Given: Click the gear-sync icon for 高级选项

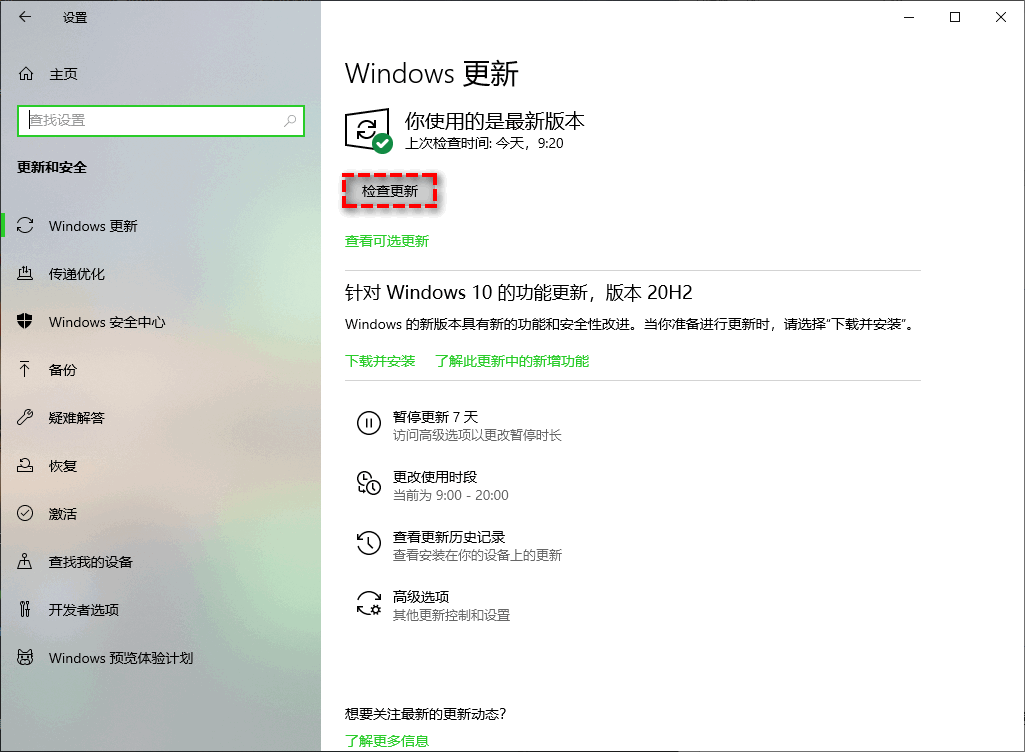Looking at the screenshot, I should coord(369,604).
